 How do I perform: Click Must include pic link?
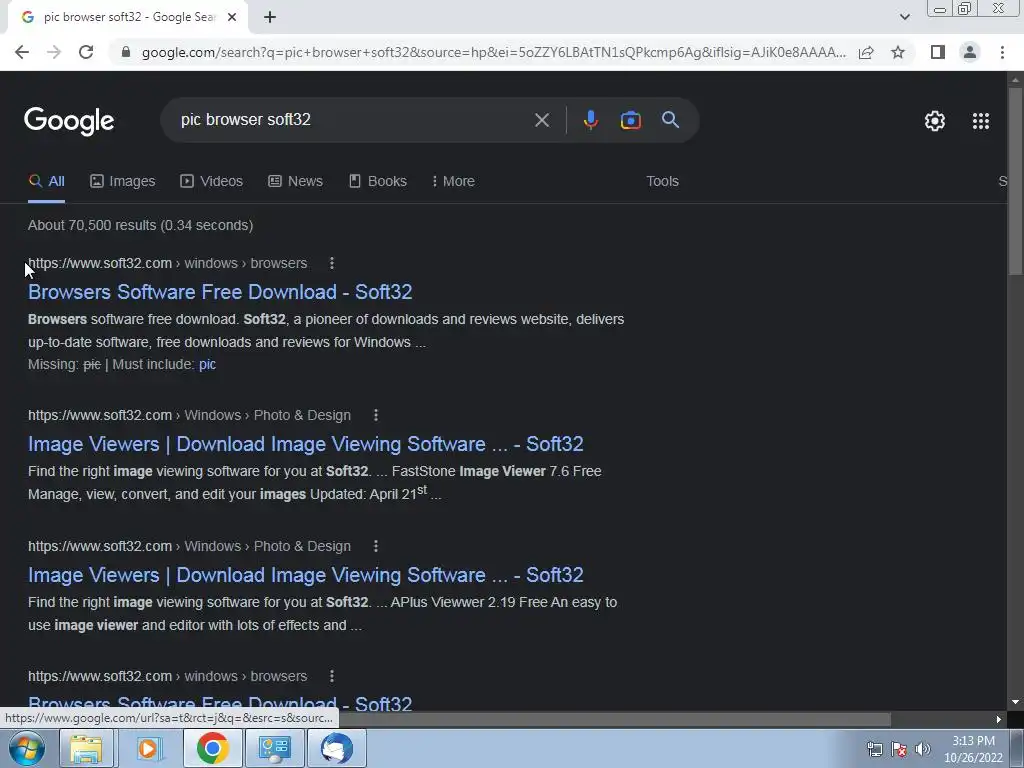click(x=208, y=364)
